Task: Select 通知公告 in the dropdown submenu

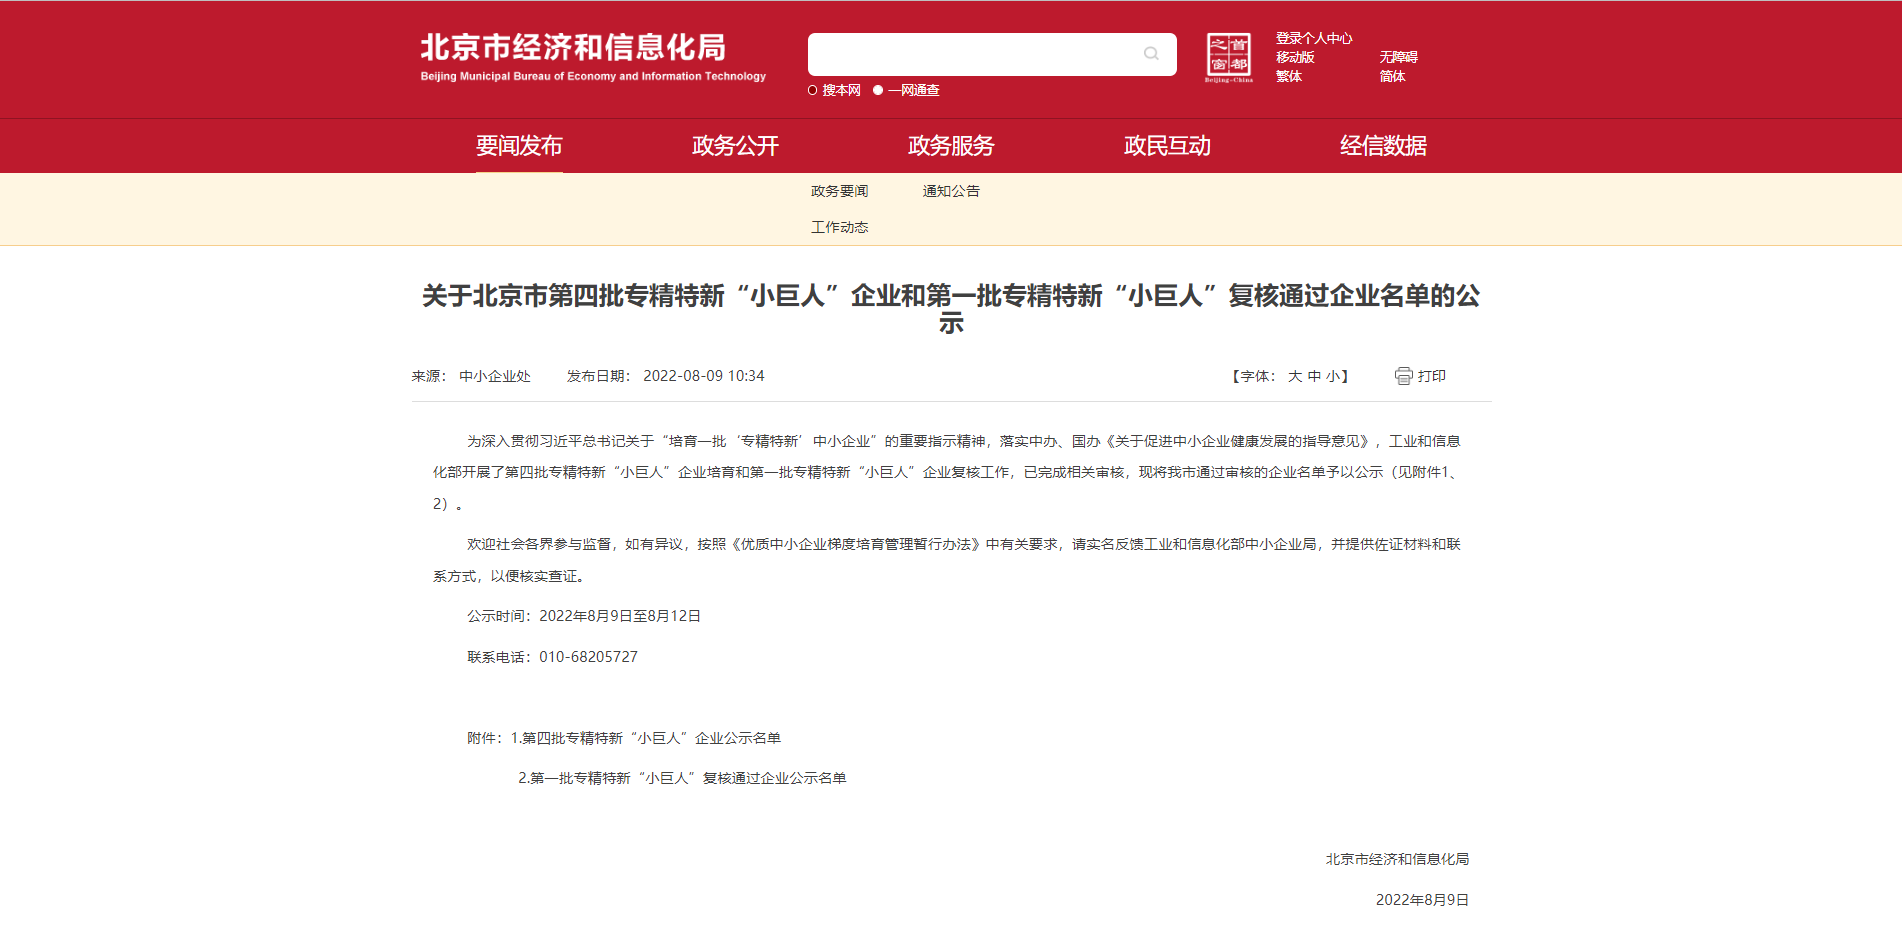Action: (950, 191)
